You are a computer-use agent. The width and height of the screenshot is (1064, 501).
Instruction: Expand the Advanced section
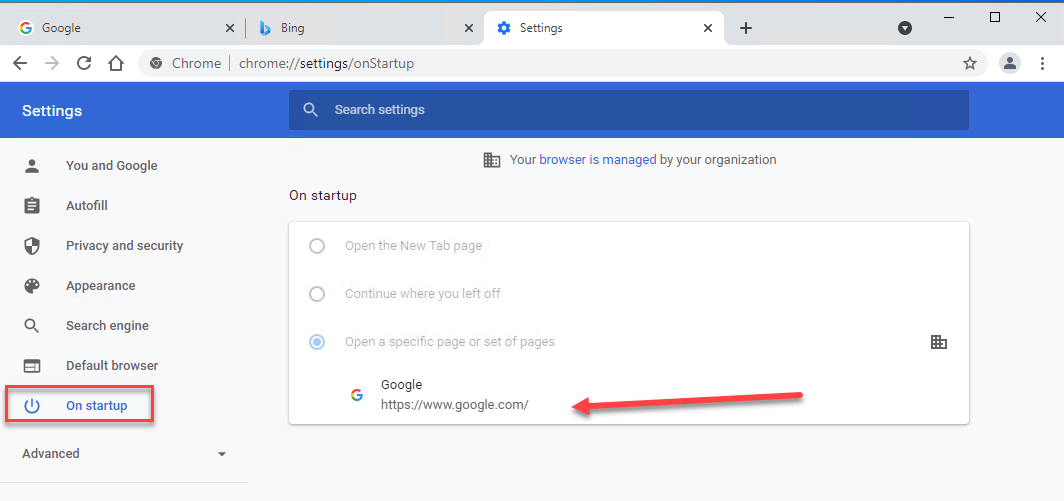click(124, 453)
